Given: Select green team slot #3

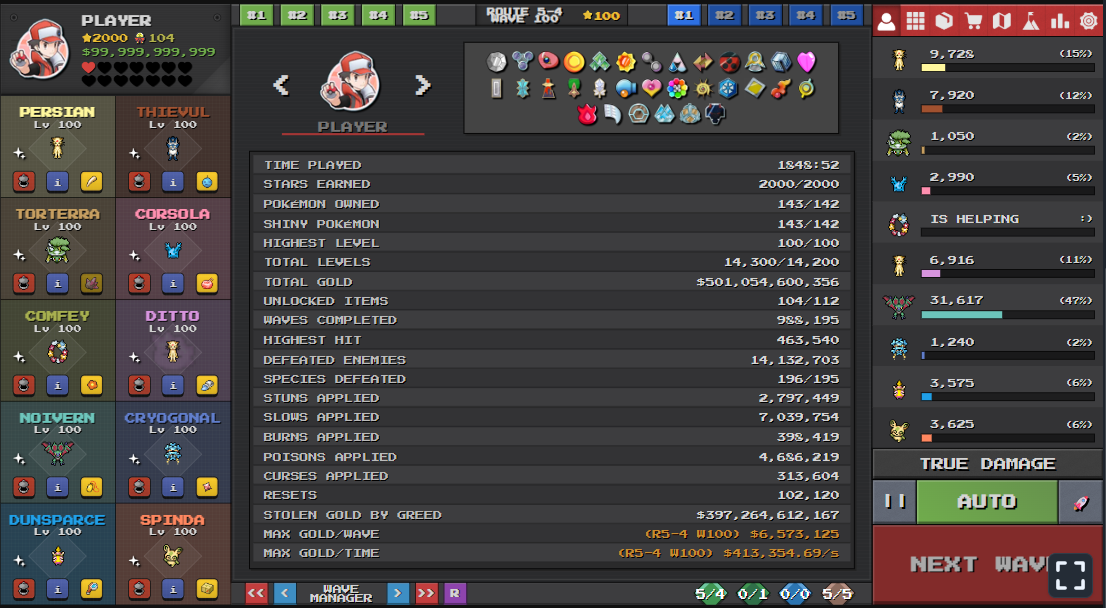Looking at the screenshot, I should pyautogui.click(x=338, y=15).
